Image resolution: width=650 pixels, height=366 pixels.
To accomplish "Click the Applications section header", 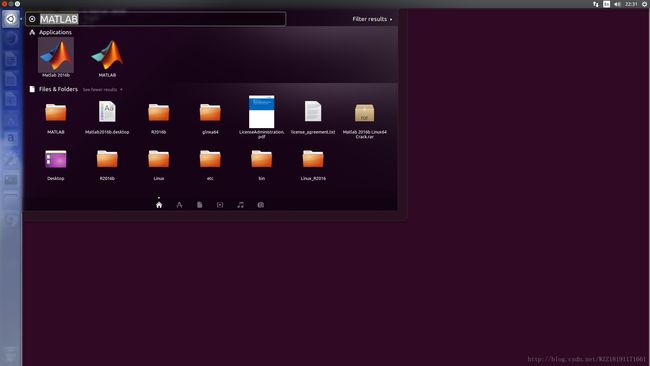I will click(55, 32).
